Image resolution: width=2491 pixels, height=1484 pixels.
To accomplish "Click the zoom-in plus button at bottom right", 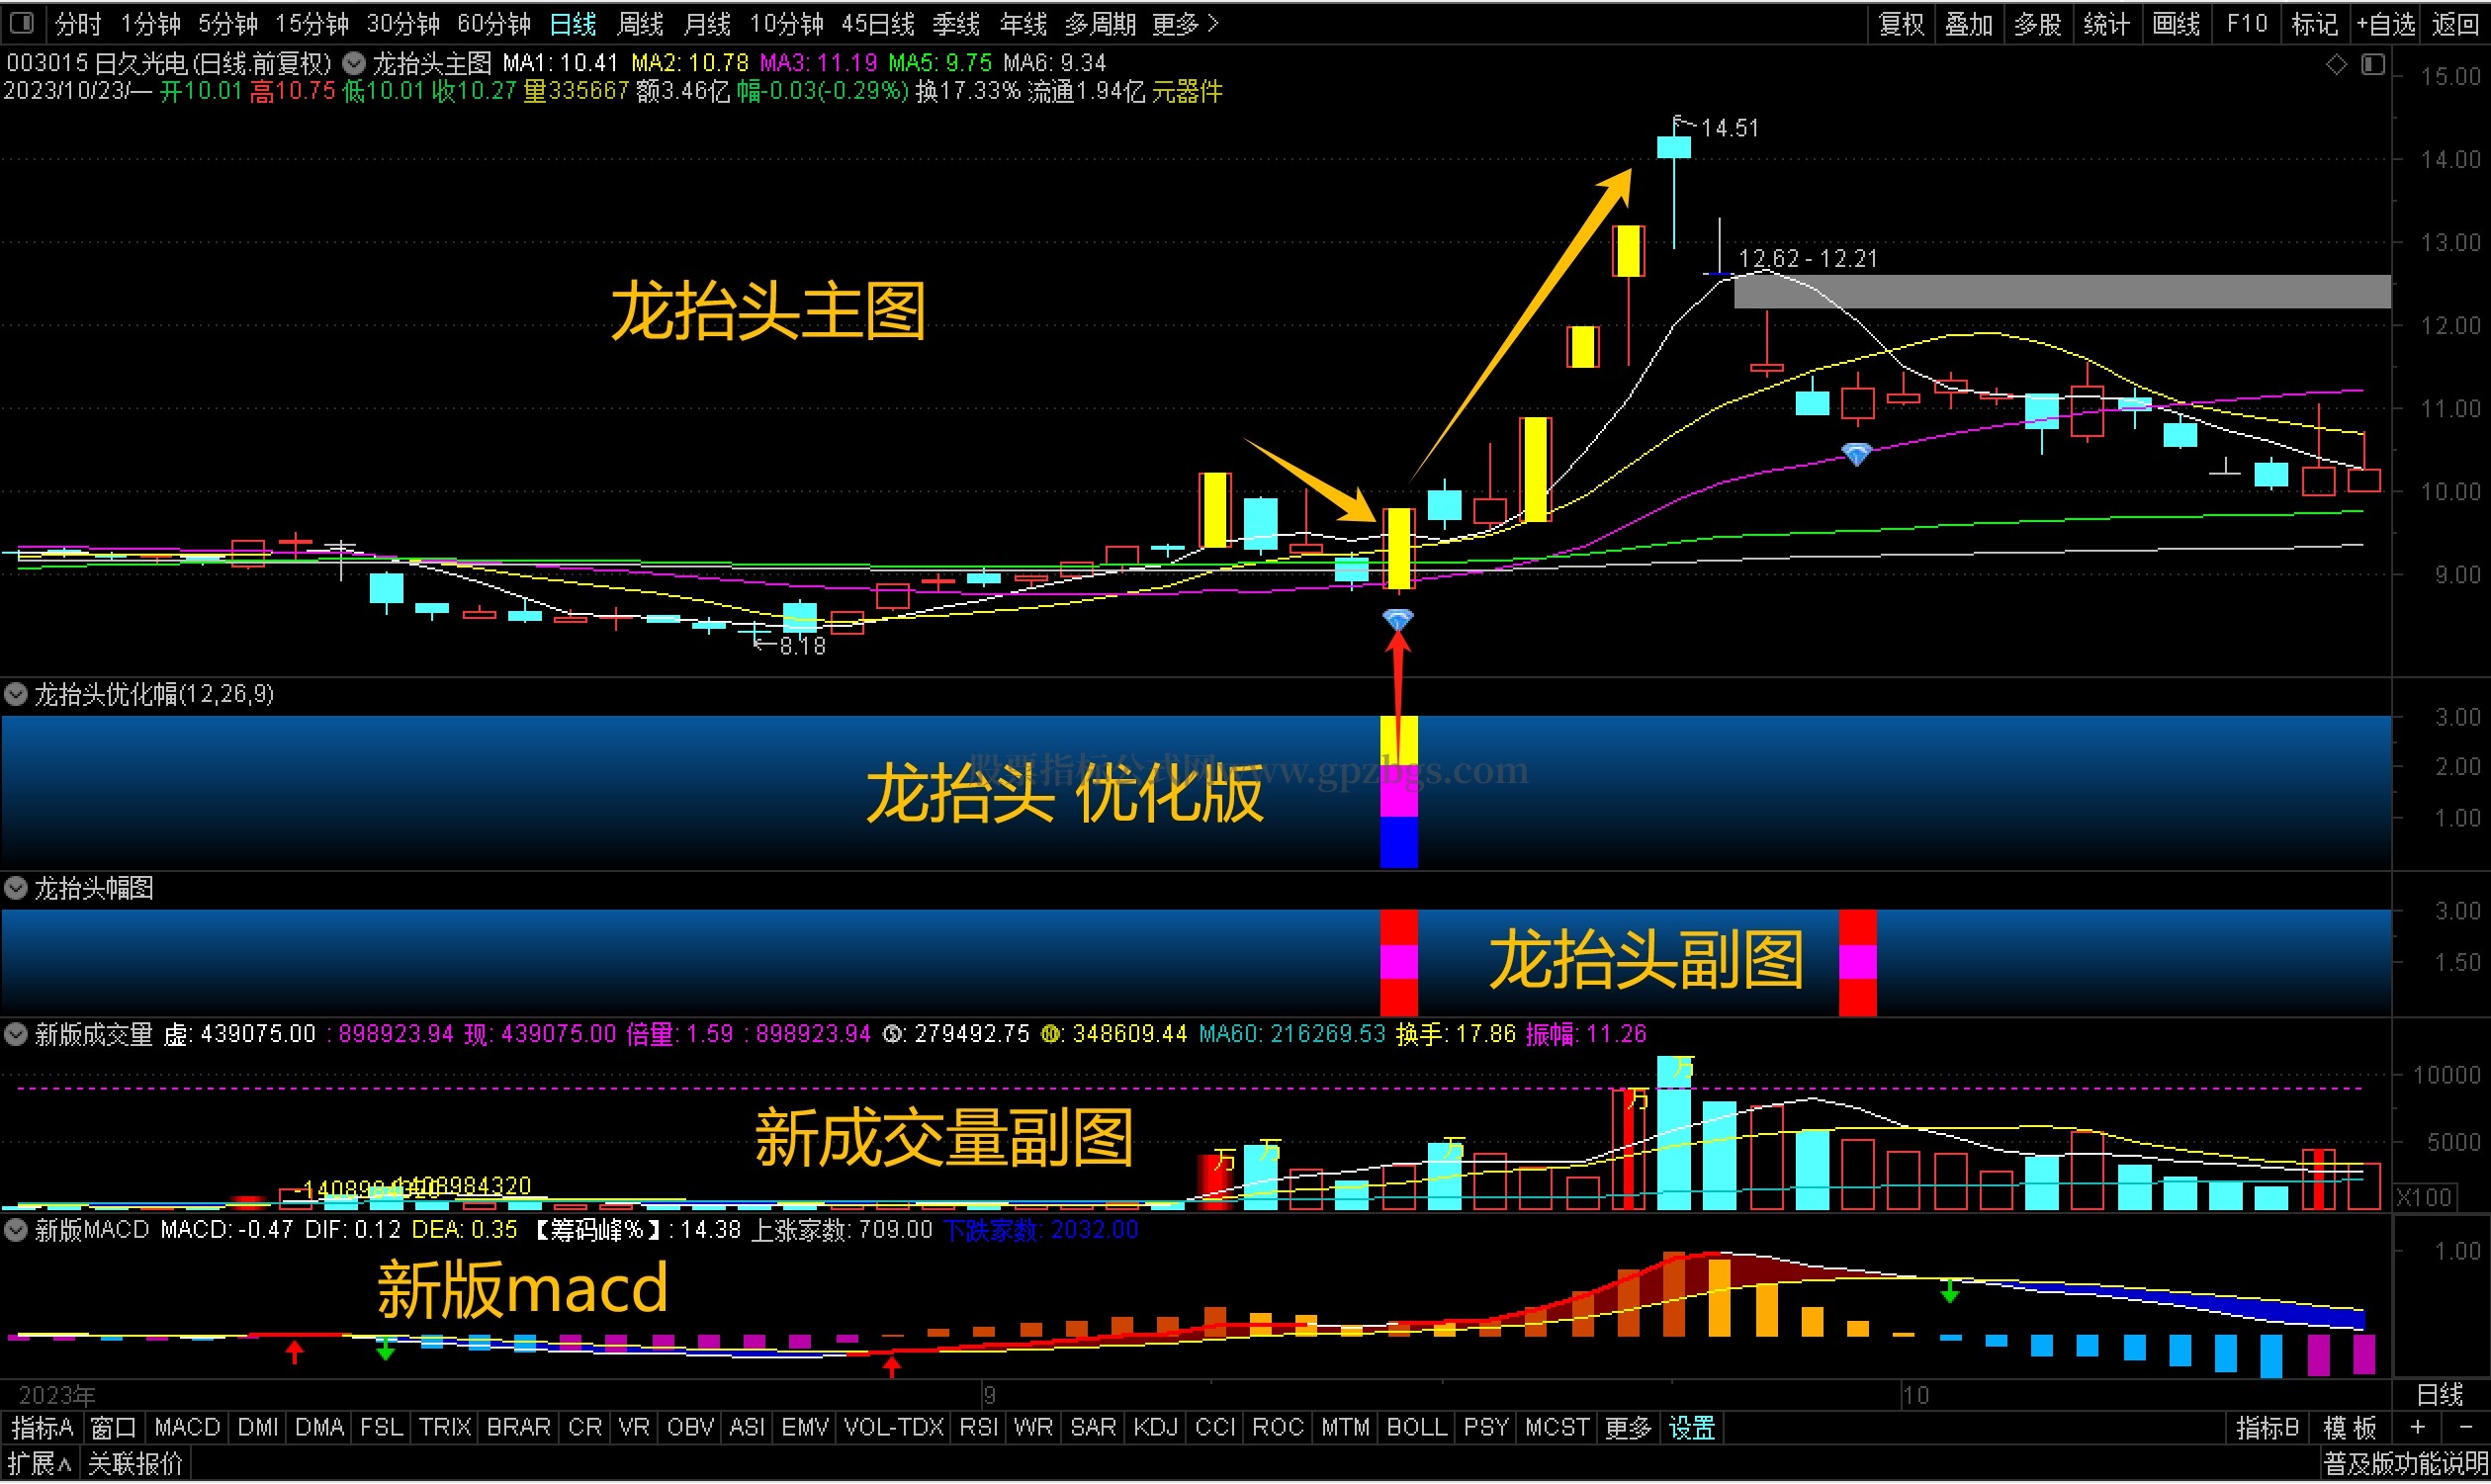I will coord(2417,1428).
